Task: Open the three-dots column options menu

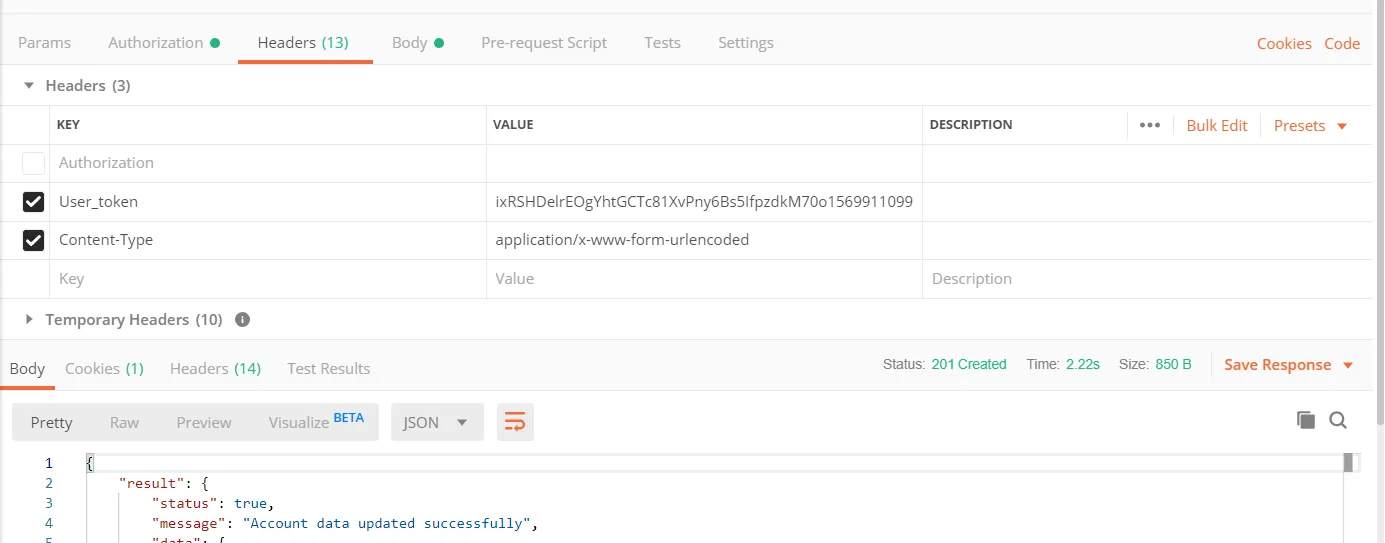Action: (1150, 125)
